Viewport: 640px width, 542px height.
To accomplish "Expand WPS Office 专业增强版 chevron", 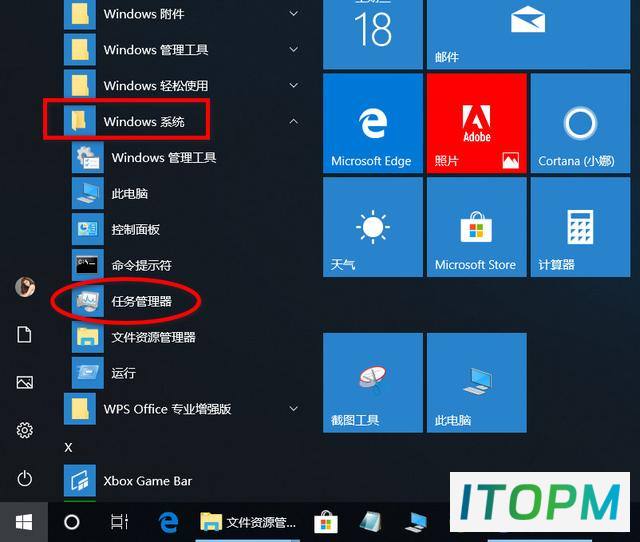I will click(x=293, y=409).
